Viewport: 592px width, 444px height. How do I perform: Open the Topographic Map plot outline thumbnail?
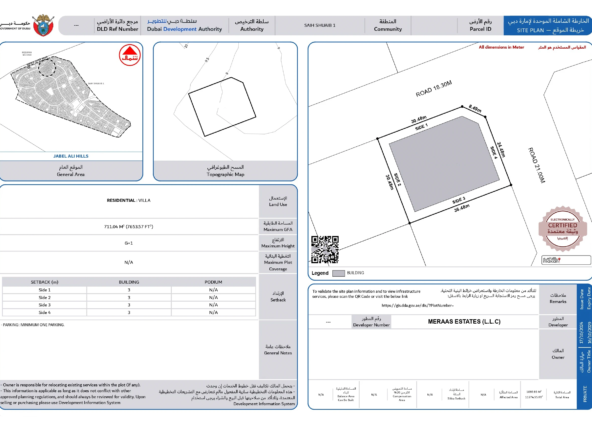pyautogui.click(x=225, y=102)
